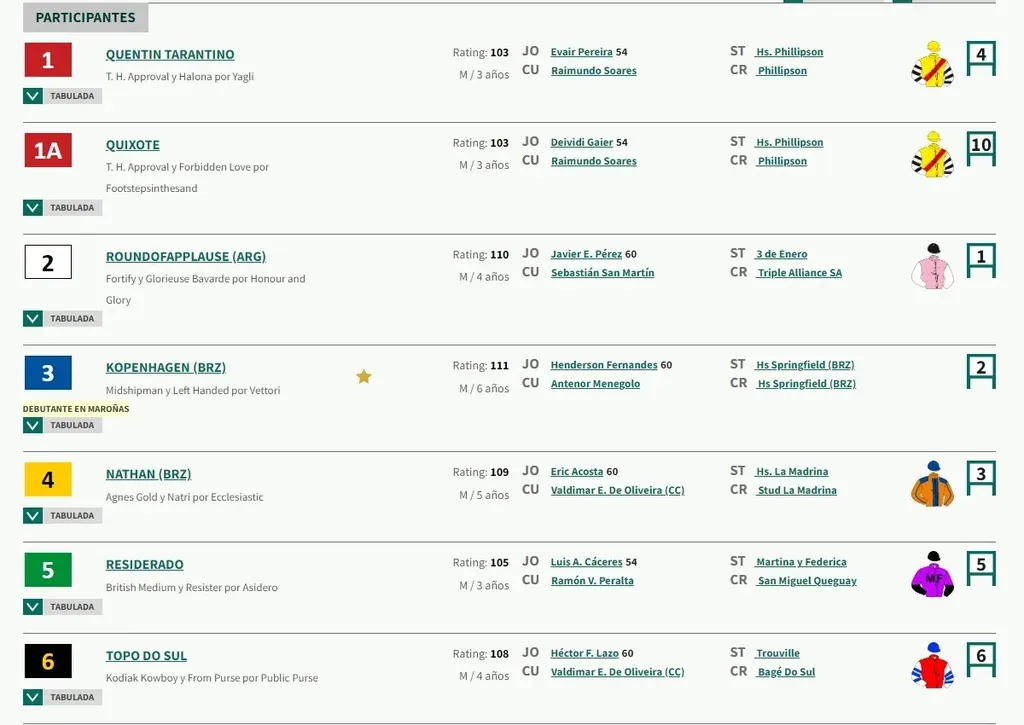
Task: Click Roundofapplause's pink jockey silks icon
Action: pyautogui.click(x=932, y=266)
